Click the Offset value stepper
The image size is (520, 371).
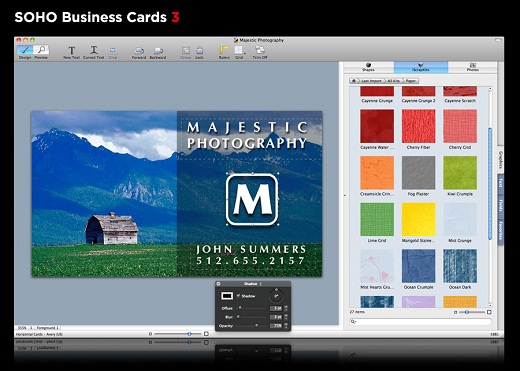tap(286, 308)
